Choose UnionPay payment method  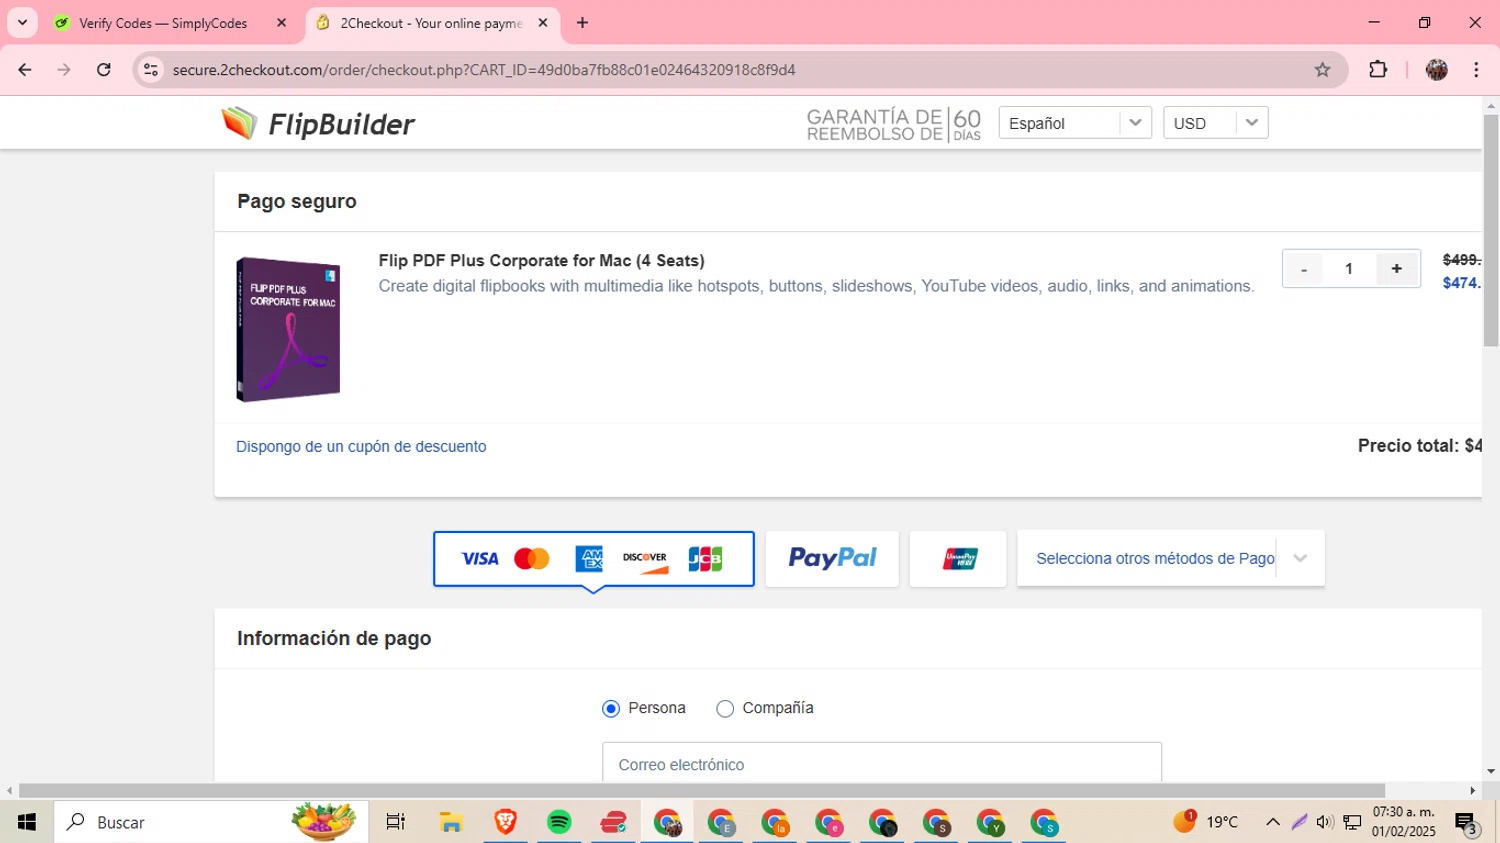tap(958, 559)
